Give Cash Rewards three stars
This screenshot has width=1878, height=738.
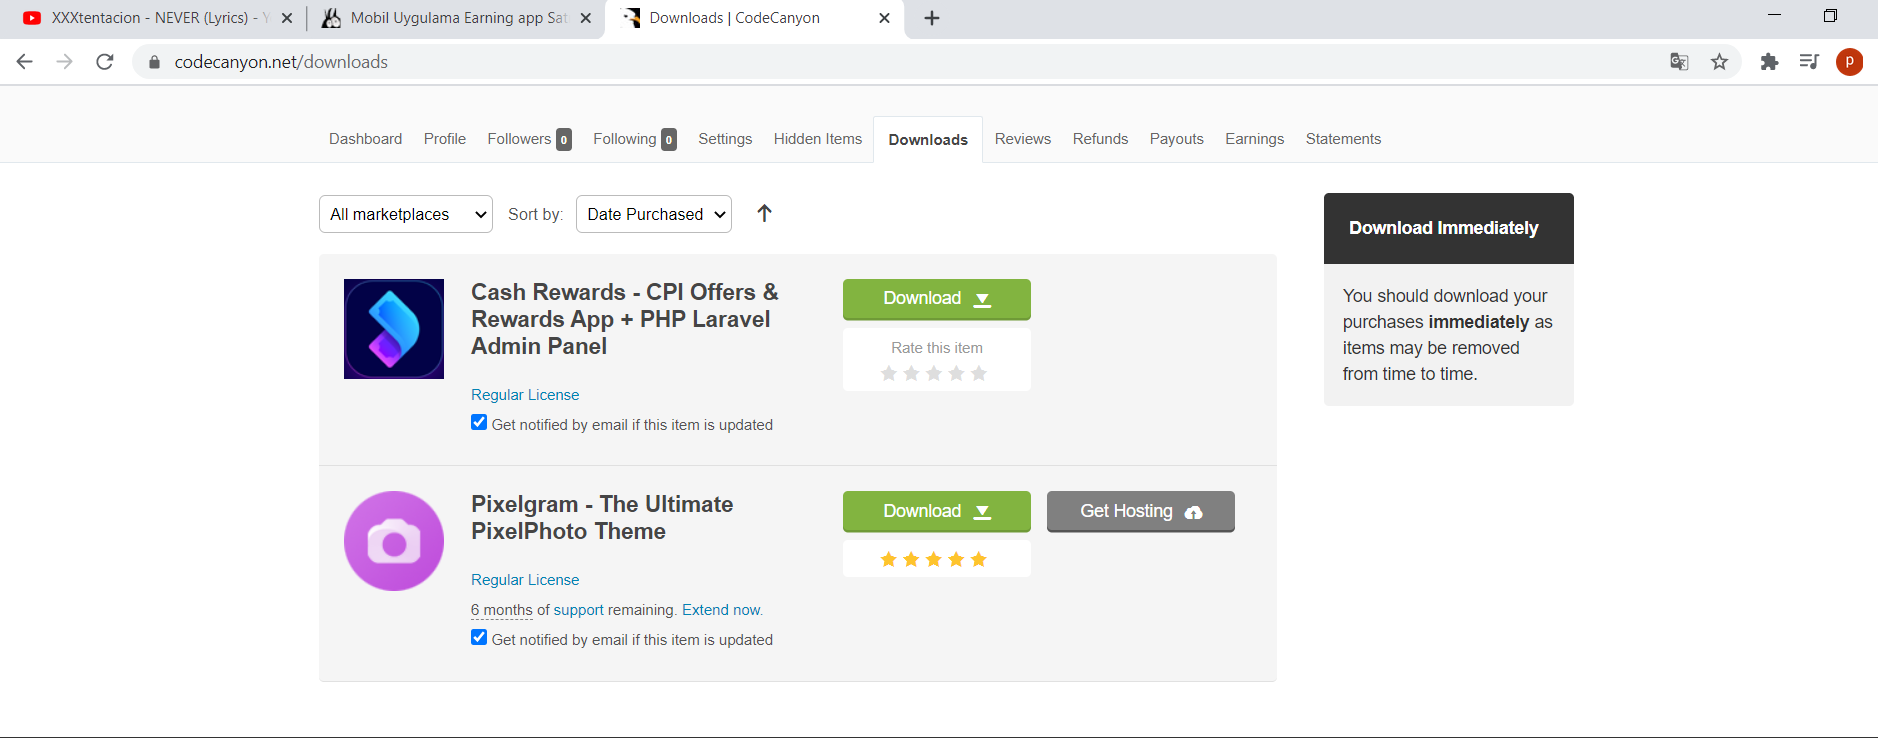pyautogui.click(x=934, y=373)
